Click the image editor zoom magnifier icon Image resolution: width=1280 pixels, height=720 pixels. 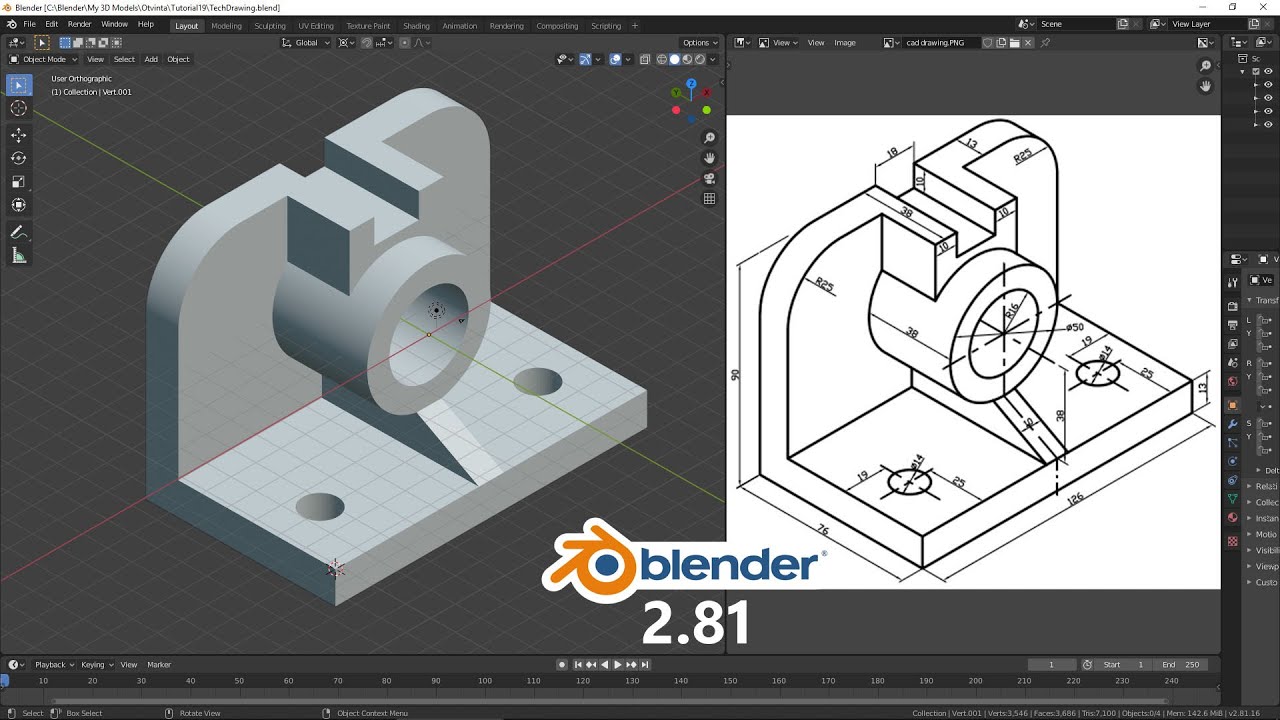[1206, 66]
